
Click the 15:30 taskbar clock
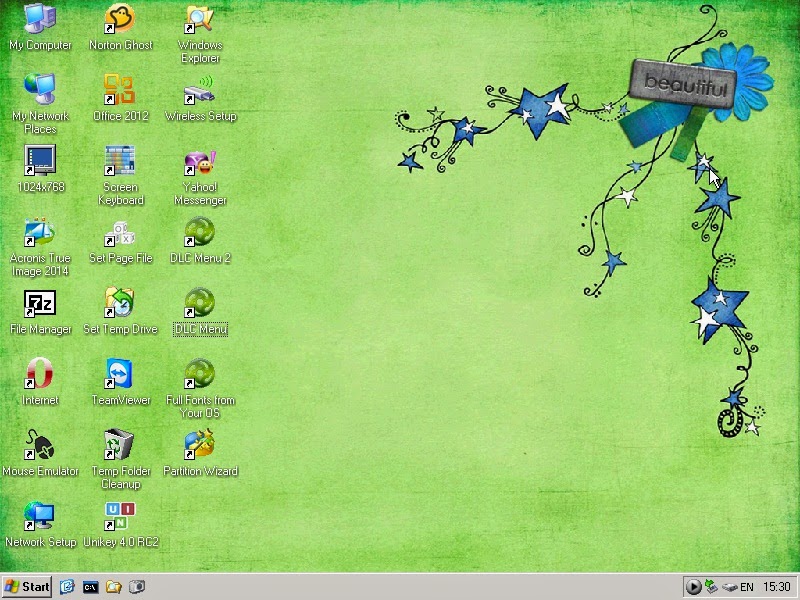(x=777, y=587)
